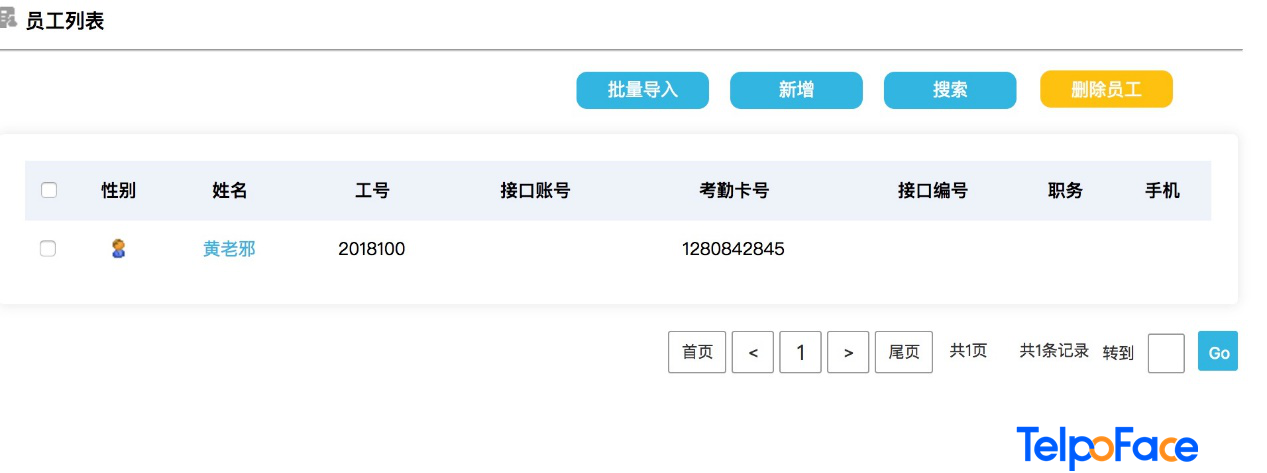Click the previous page arrow
The height and width of the screenshot is (473, 1267).
click(x=753, y=352)
